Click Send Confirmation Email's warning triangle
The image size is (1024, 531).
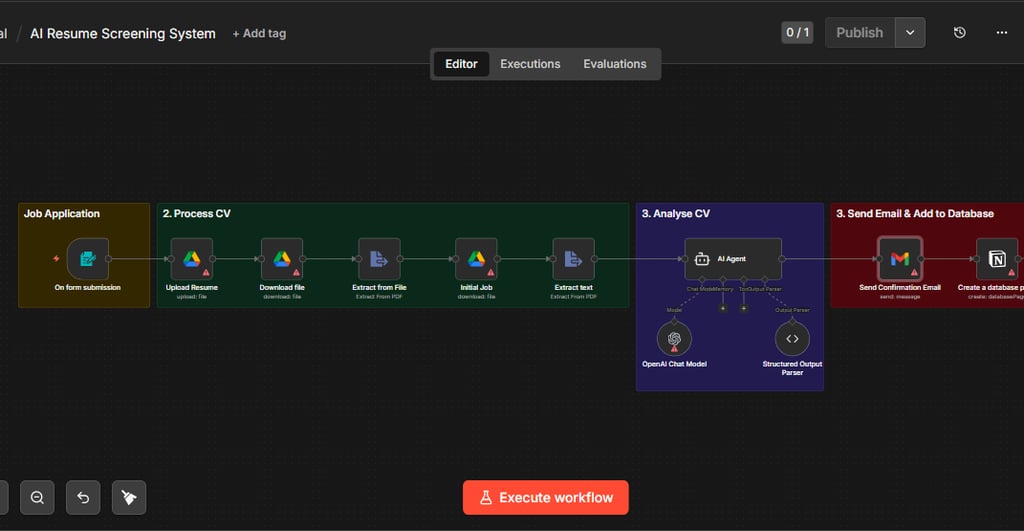pos(914,273)
